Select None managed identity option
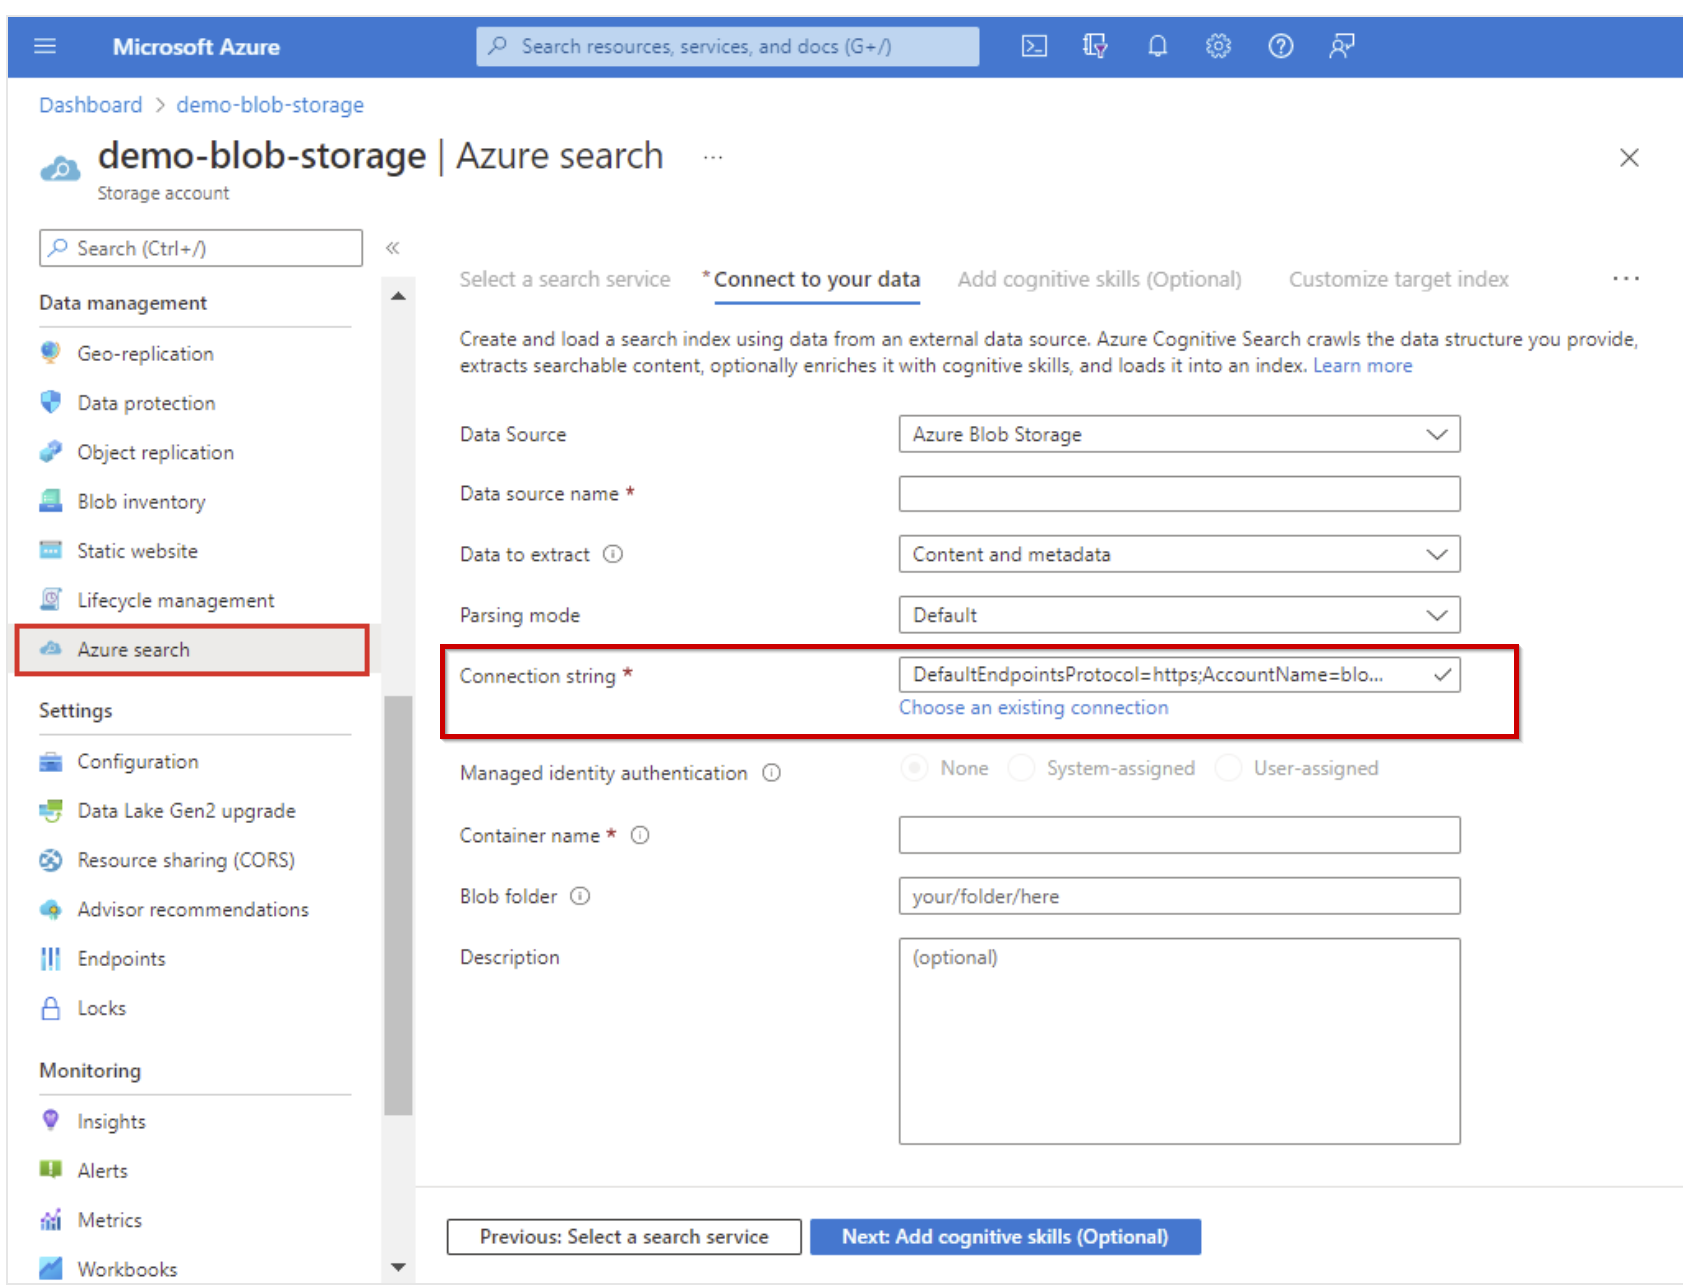 pos(914,768)
